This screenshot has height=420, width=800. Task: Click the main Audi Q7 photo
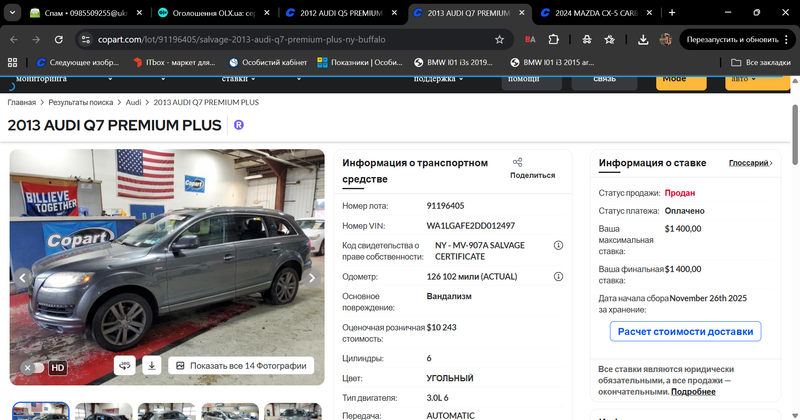(x=167, y=267)
